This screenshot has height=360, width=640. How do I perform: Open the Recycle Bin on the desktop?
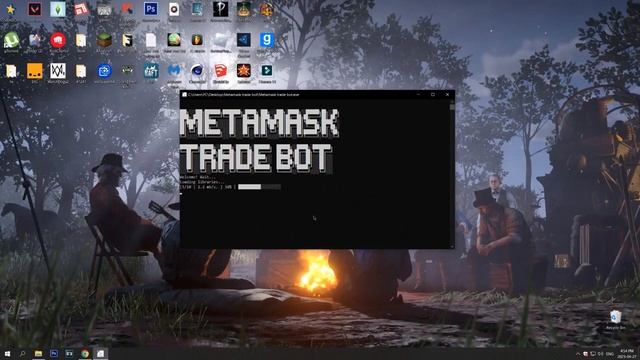tap(616, 318)
